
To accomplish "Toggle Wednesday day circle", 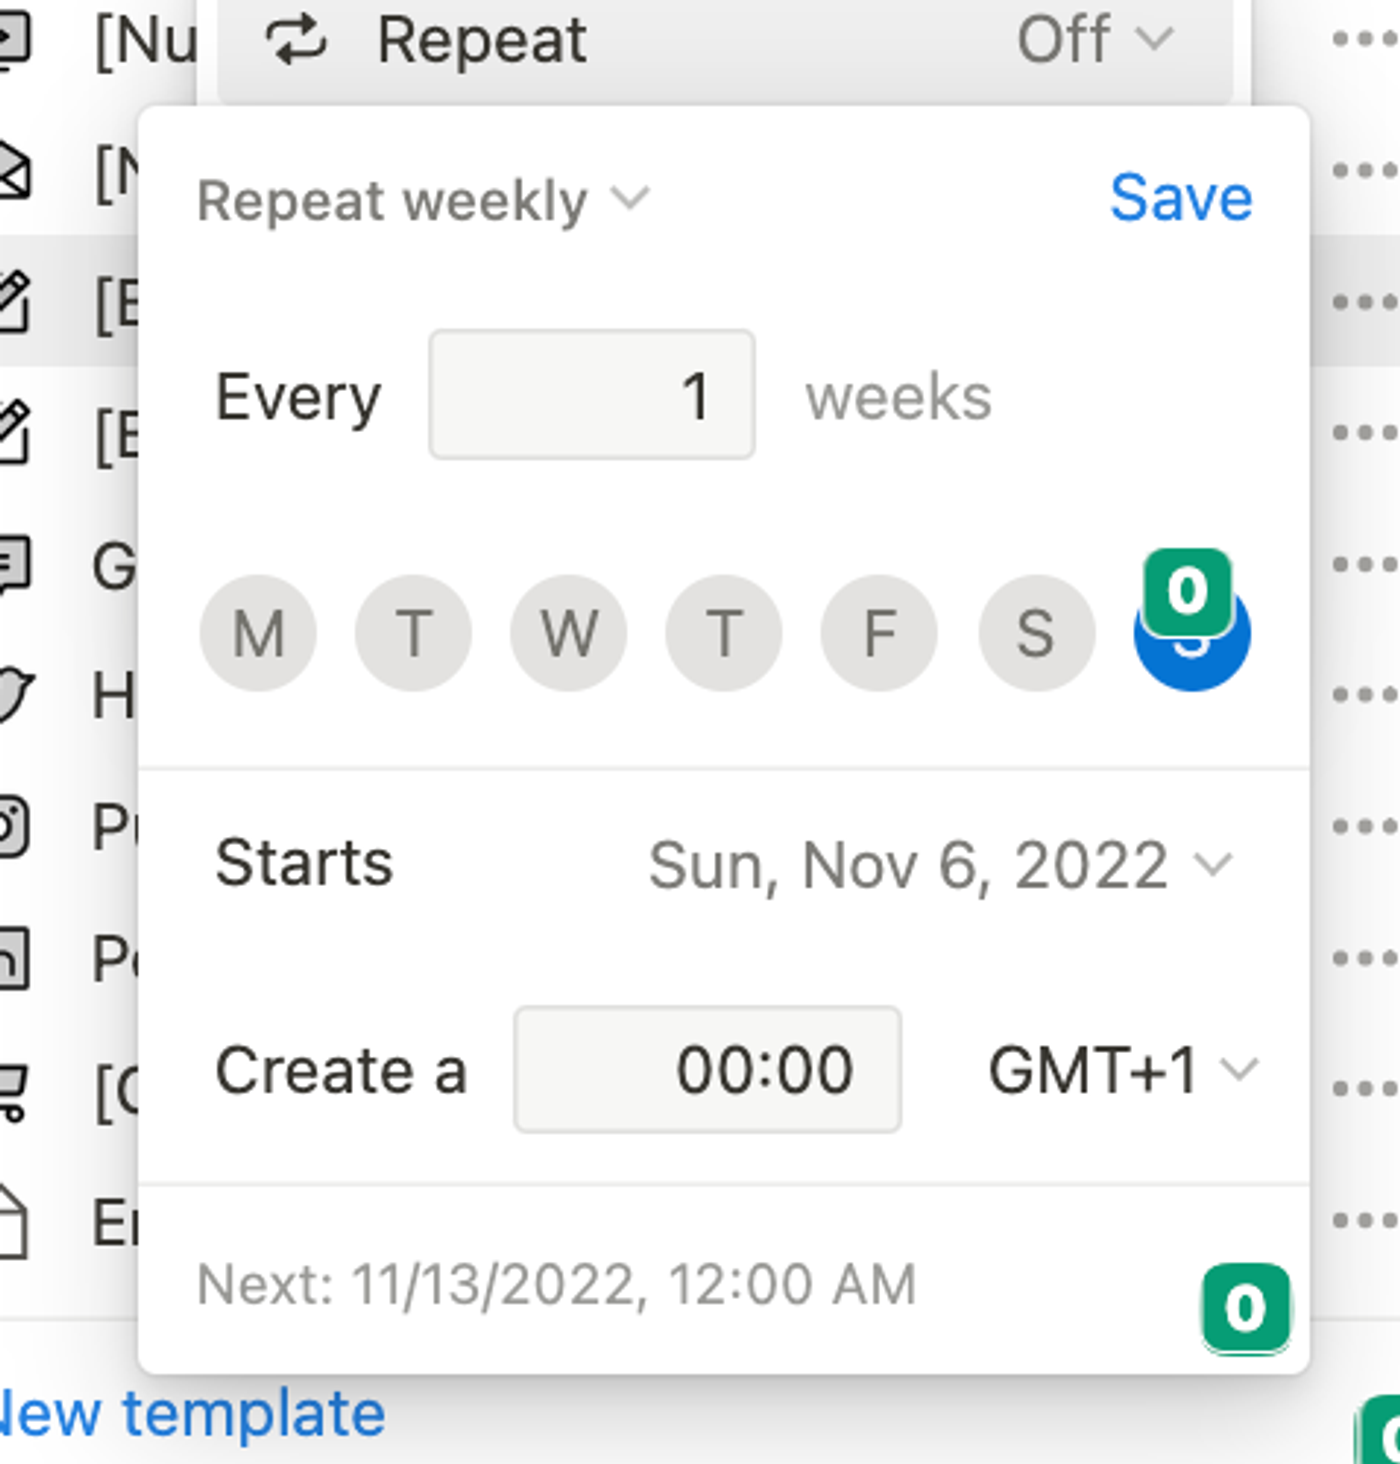I will 569,633.
